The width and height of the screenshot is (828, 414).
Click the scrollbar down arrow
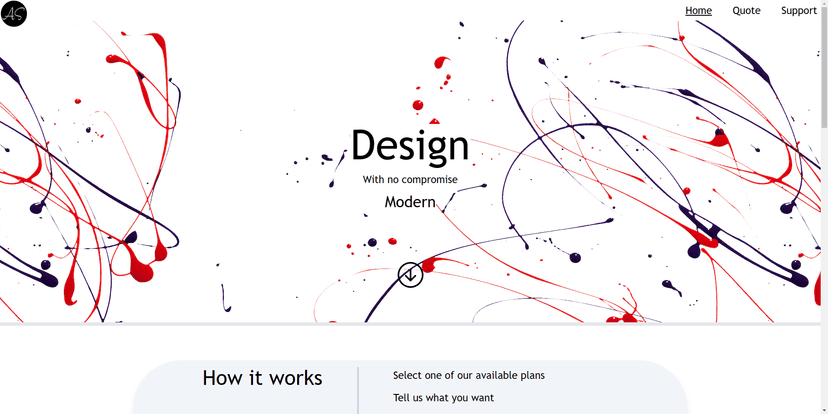tap(824, 410)
